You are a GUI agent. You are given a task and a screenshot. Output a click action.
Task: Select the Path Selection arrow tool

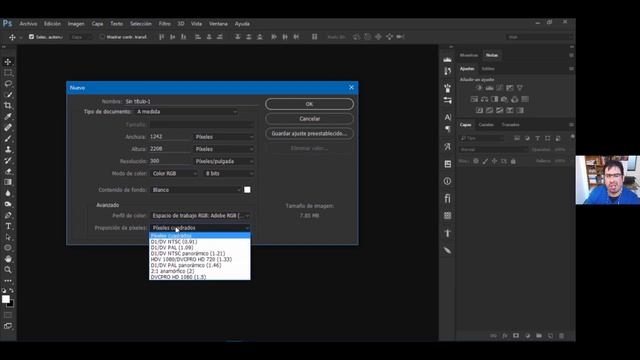(x=8, y=237)
